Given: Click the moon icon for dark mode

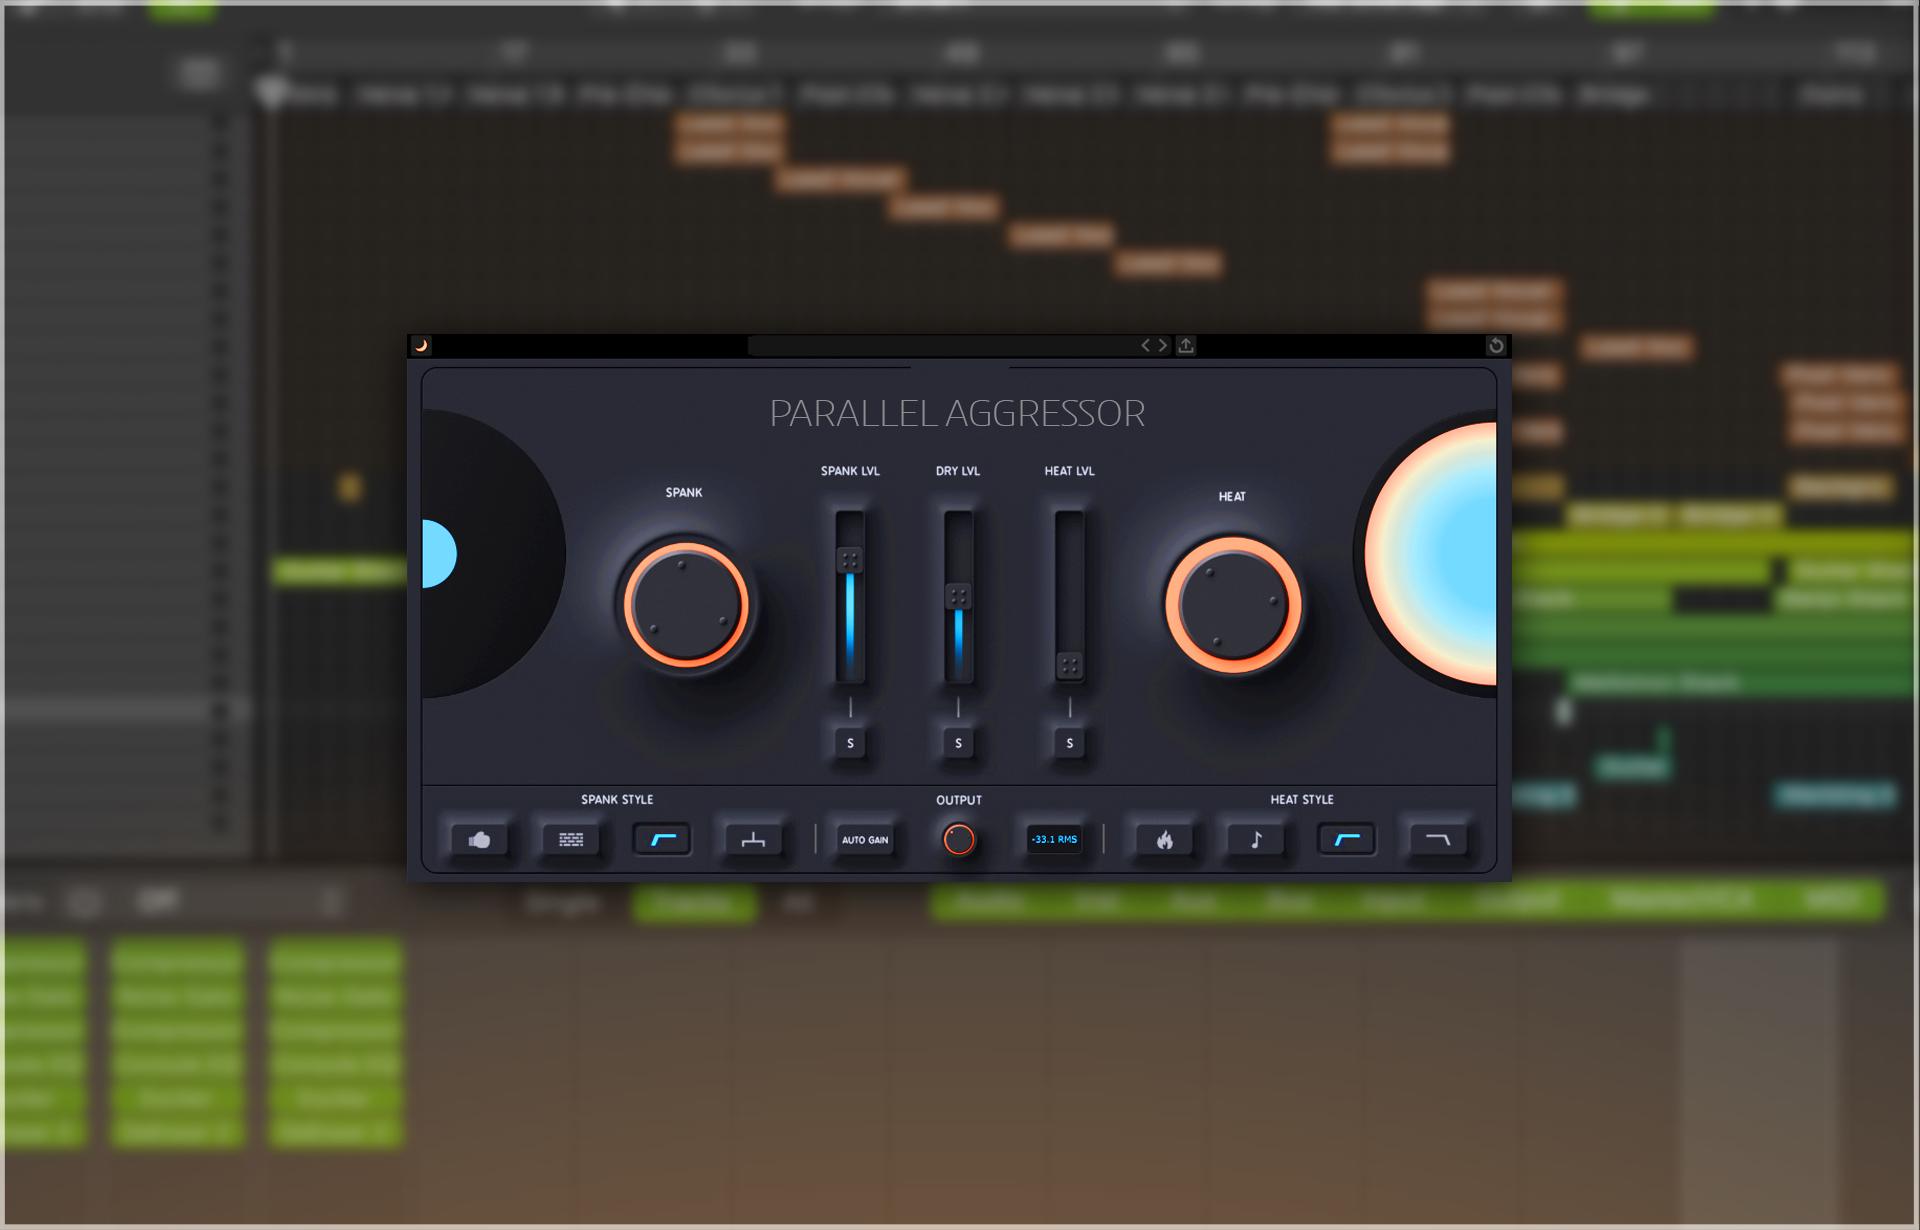Looking at the screenshot, I should coord(421,345).
